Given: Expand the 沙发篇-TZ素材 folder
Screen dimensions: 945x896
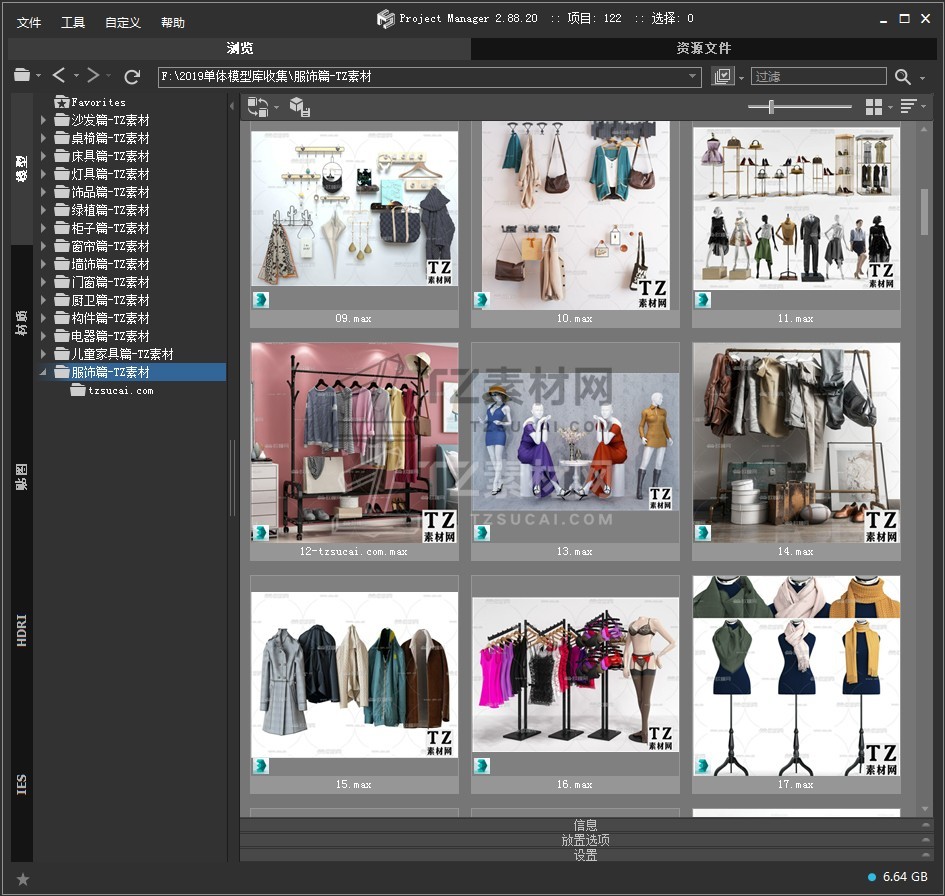Looking at the screenshot, I should tap(44, 120).
